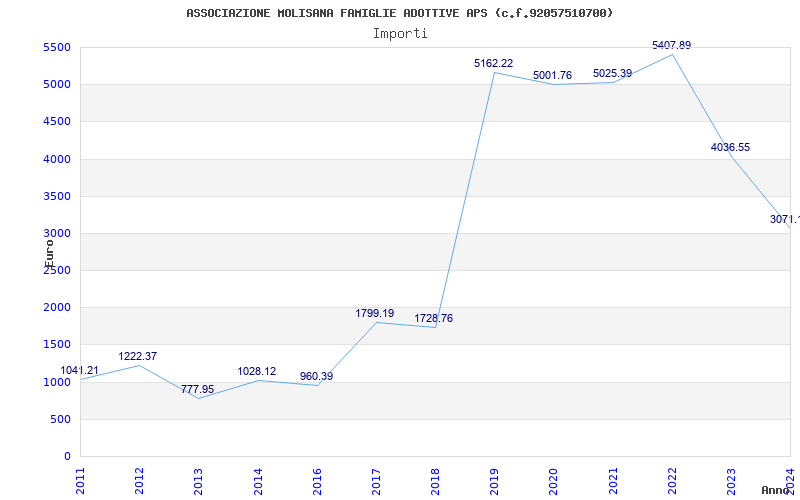Select data label 5001.76
The height and width of the screenshot is (500, 800).
(553, 76)
